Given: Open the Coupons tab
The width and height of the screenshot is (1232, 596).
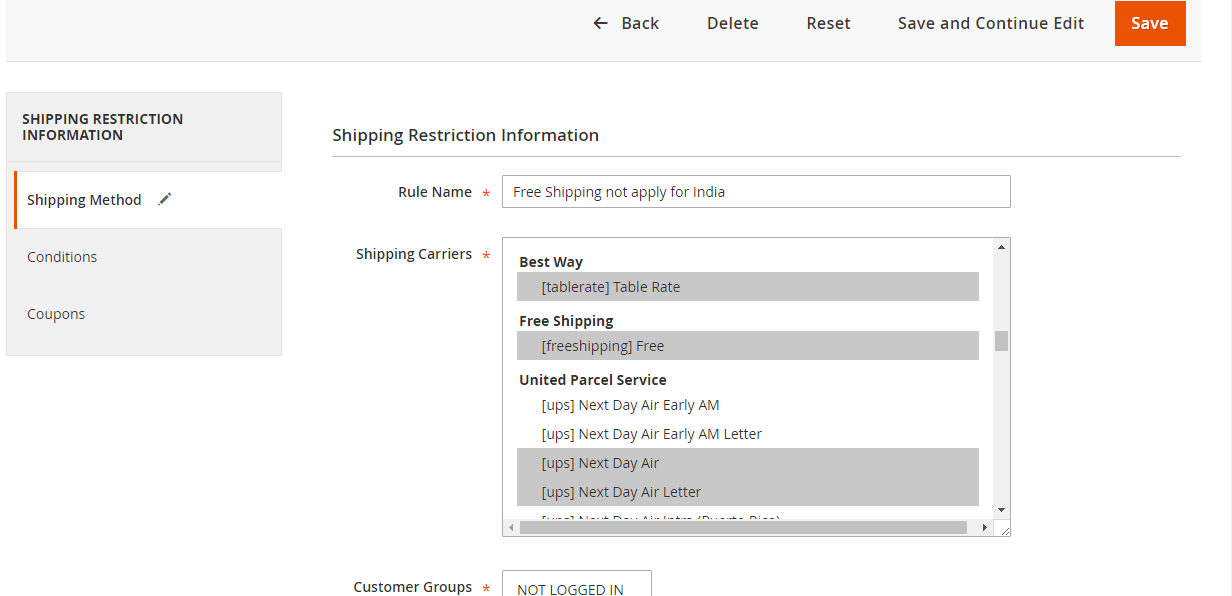Looking at the screenshot, I should click(56, 314).
